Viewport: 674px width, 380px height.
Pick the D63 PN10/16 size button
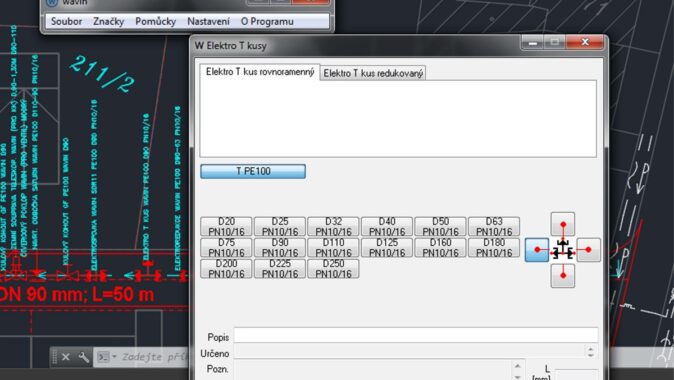494,227
